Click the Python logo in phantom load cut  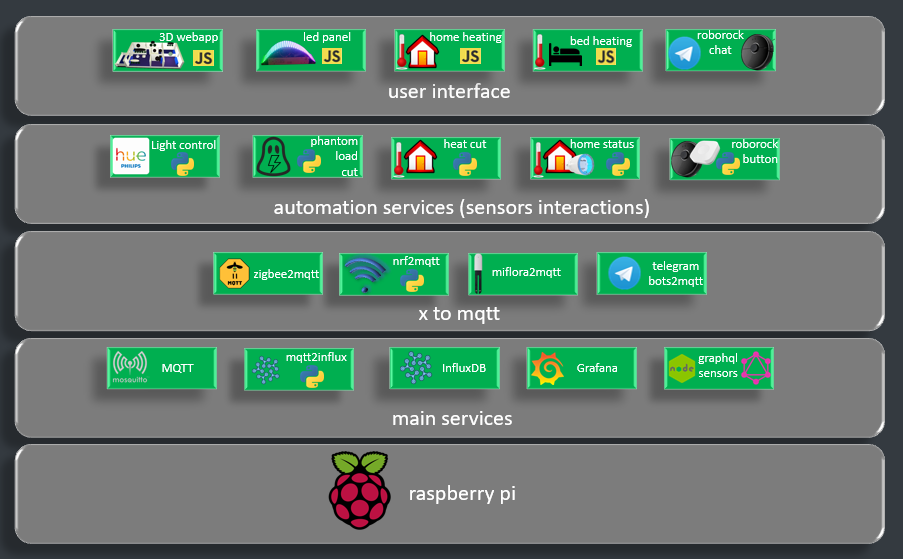(309, 162)
